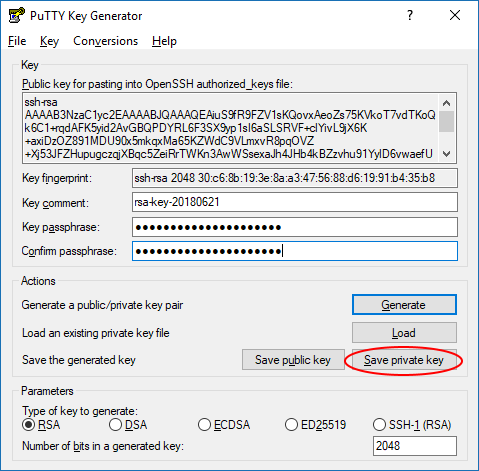The height and width of the screenshot is (471, 479).
Task: Close the PuTTY Key Generator window
Action: click(x=455, y=15)
